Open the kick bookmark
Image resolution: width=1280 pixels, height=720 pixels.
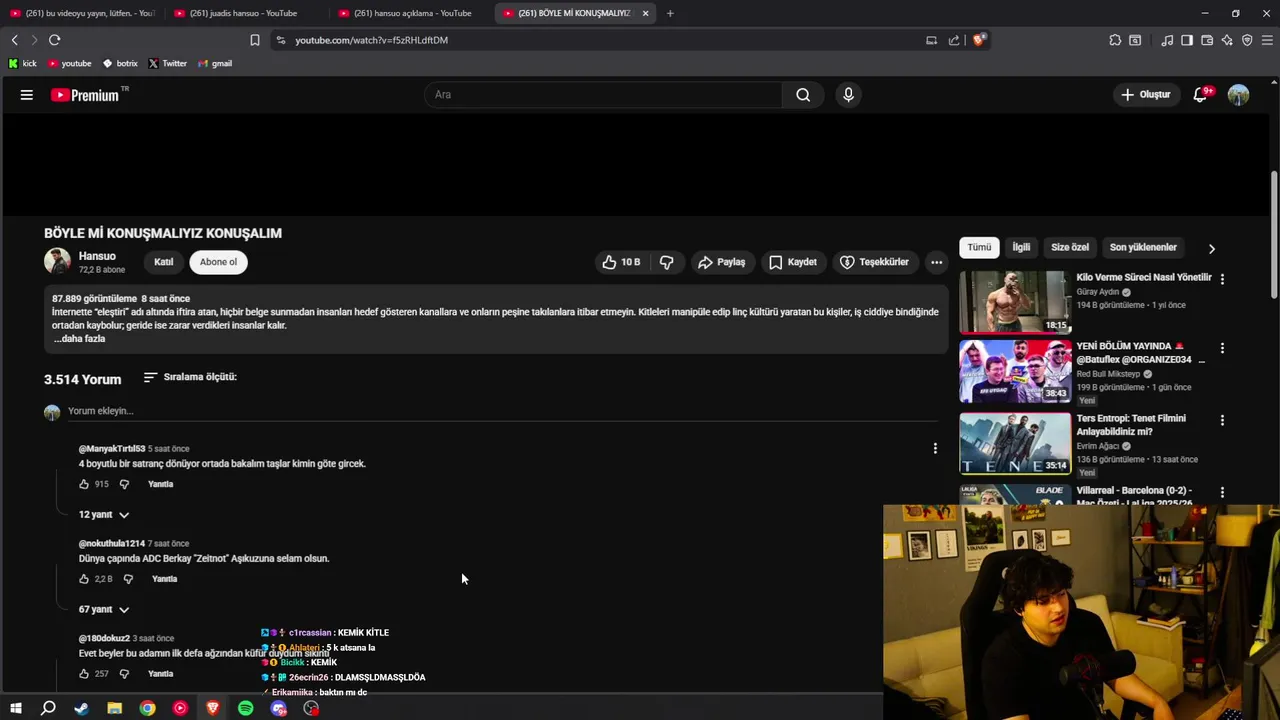click(22, 63)
